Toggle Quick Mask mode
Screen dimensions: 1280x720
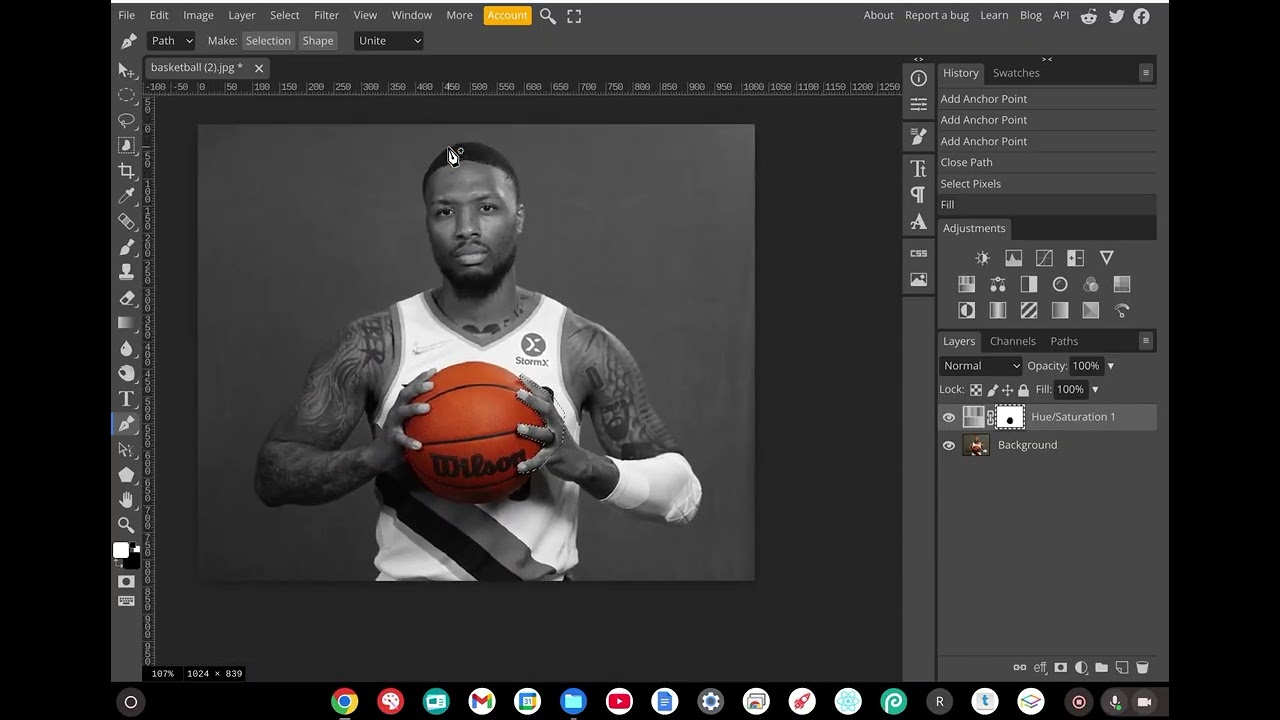(127, 582)
